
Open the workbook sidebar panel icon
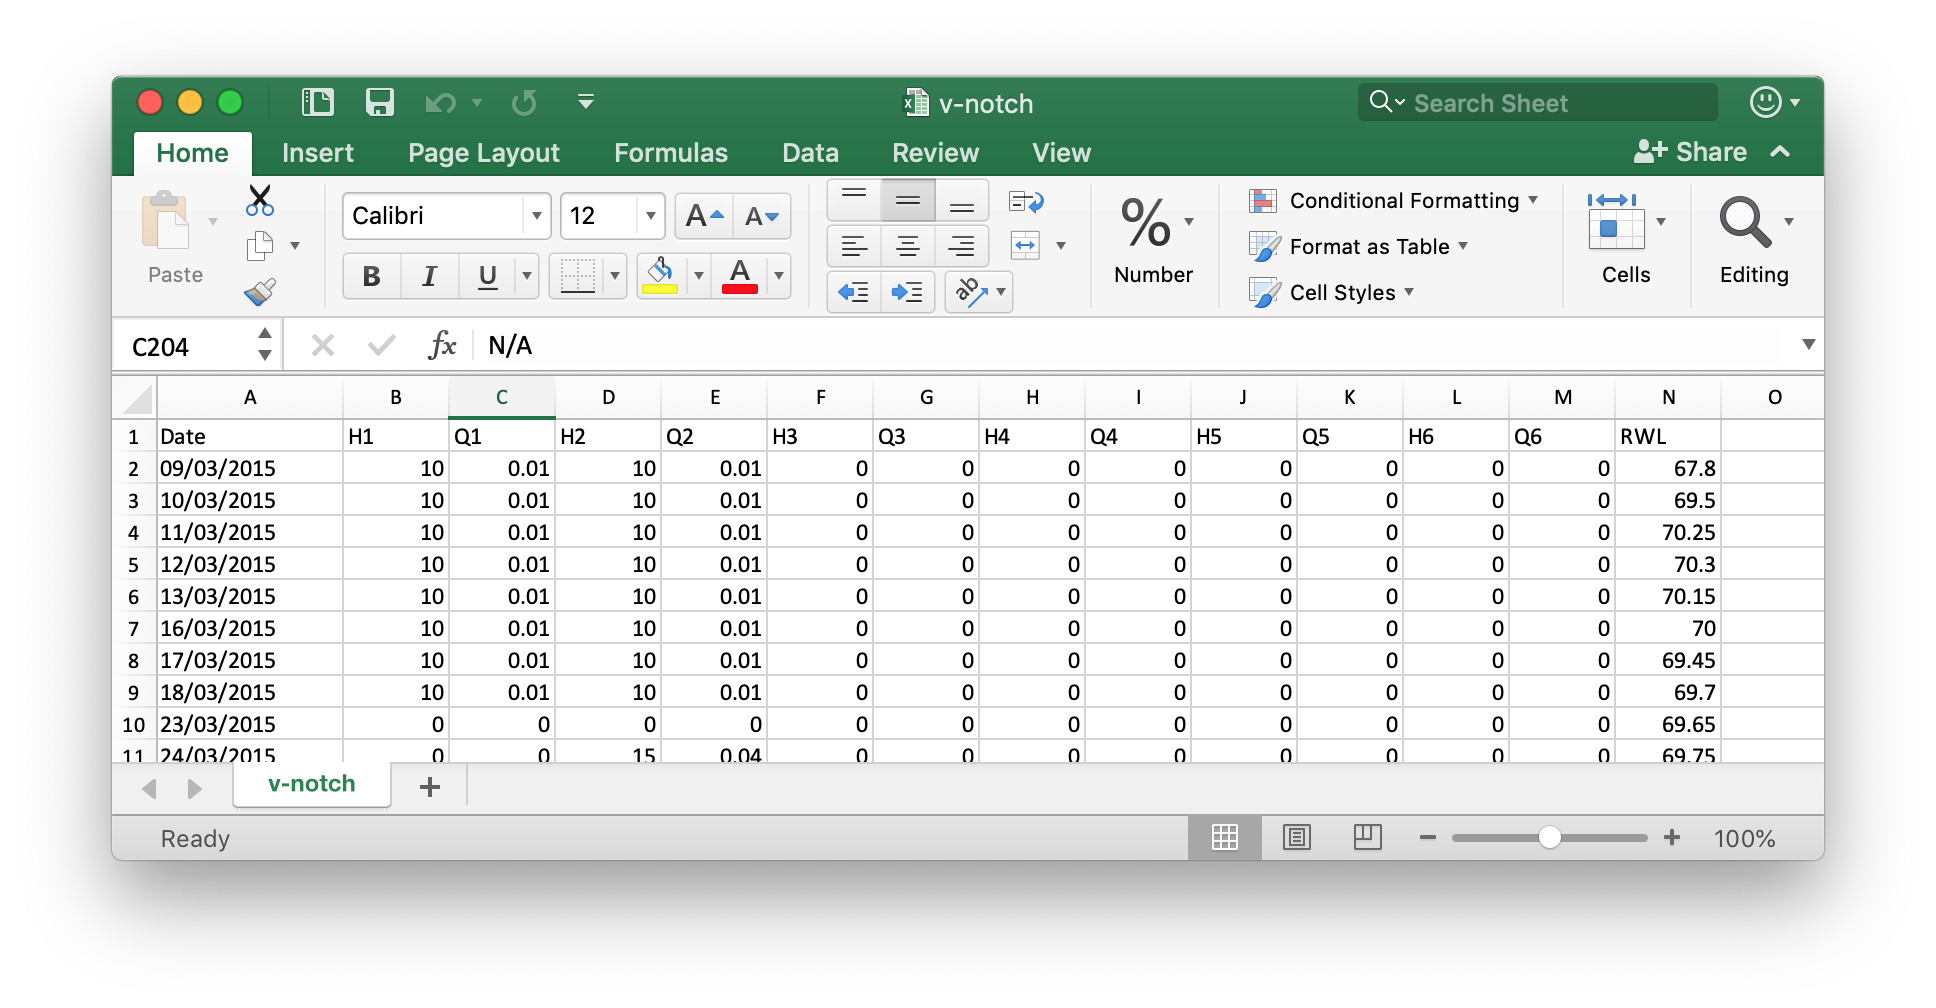tap(318, 102)
